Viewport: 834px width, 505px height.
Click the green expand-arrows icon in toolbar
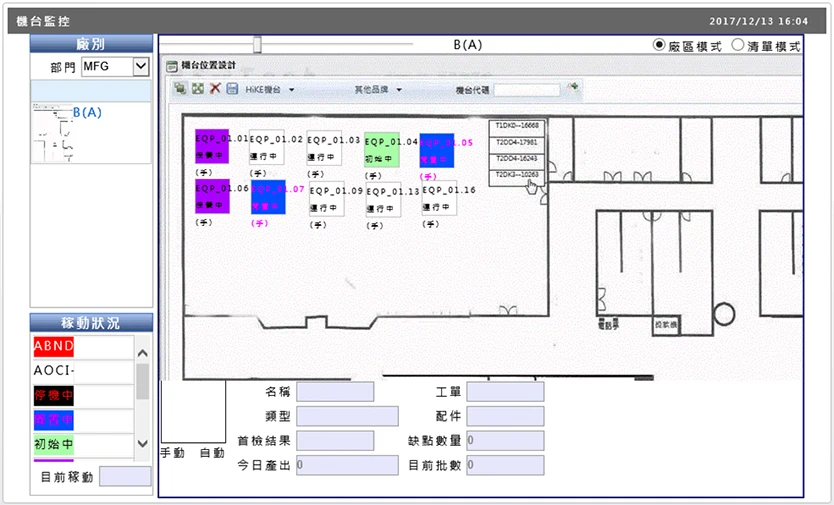click(x=198, y=88)
